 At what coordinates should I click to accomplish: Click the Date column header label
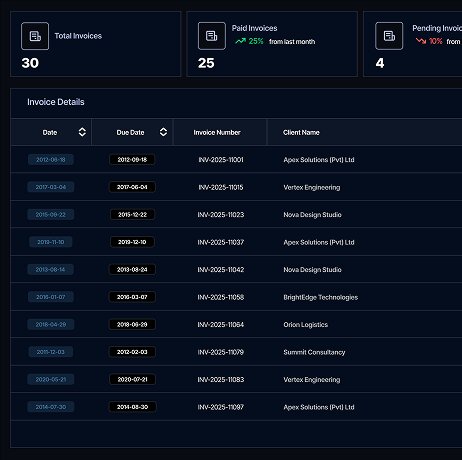50,132
